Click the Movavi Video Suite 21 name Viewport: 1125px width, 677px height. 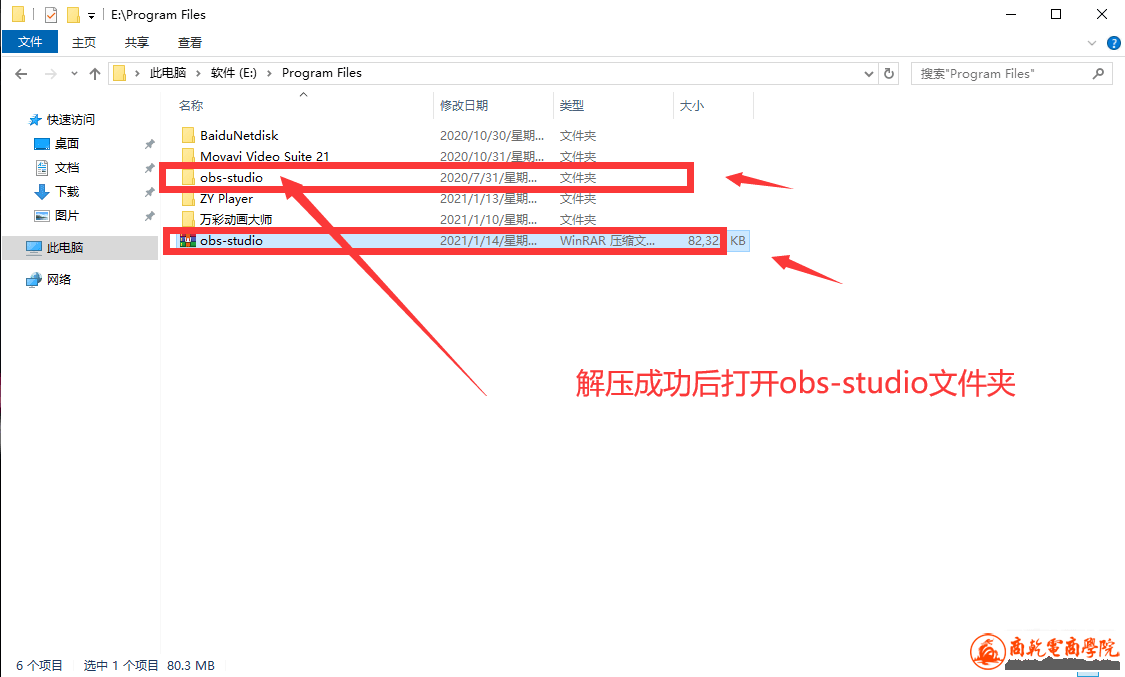(265, 156)
